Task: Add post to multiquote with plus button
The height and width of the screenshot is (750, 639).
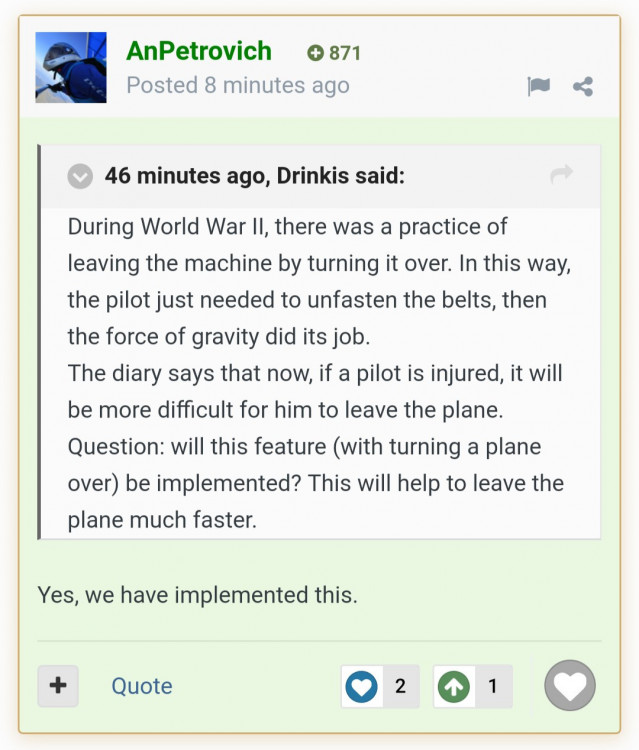Action: pyautogui.click(x=58, y=686)
